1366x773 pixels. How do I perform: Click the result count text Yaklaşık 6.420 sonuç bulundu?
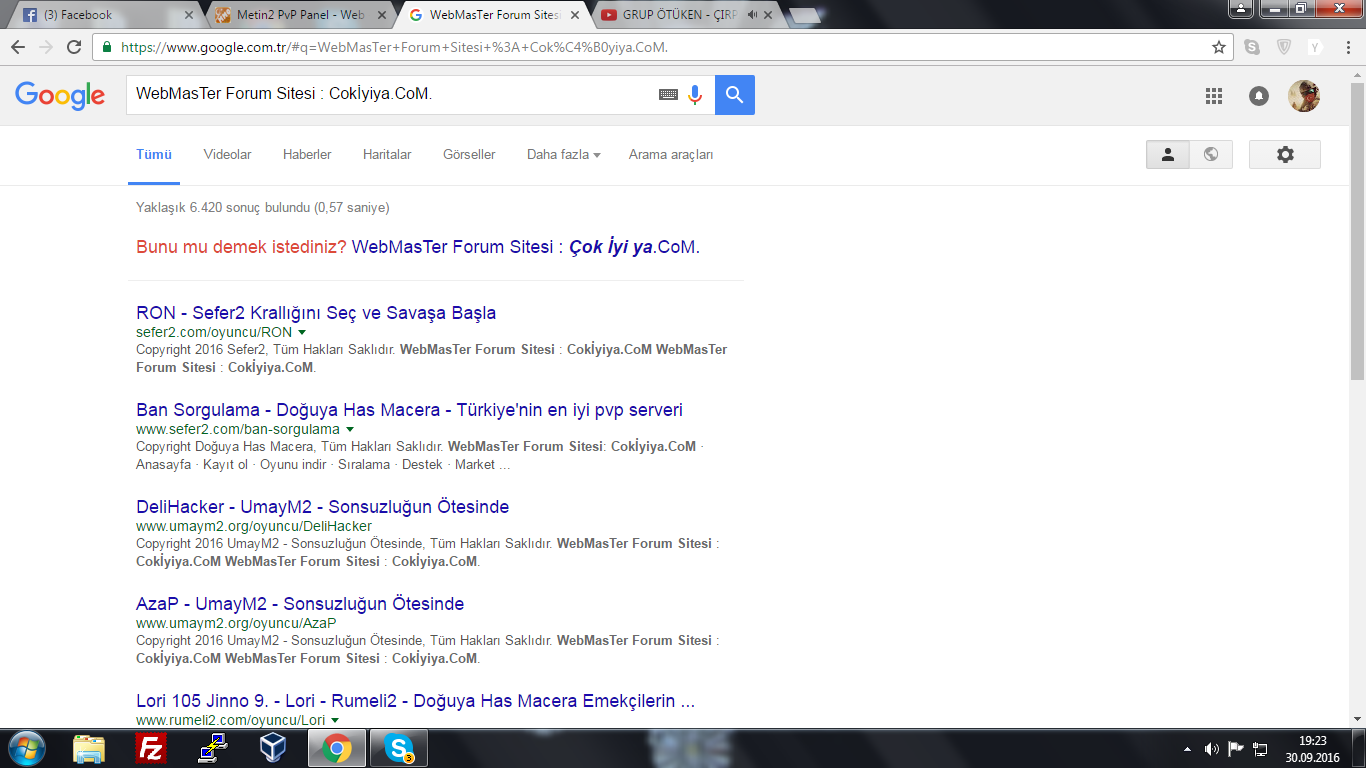coord(263,208)
